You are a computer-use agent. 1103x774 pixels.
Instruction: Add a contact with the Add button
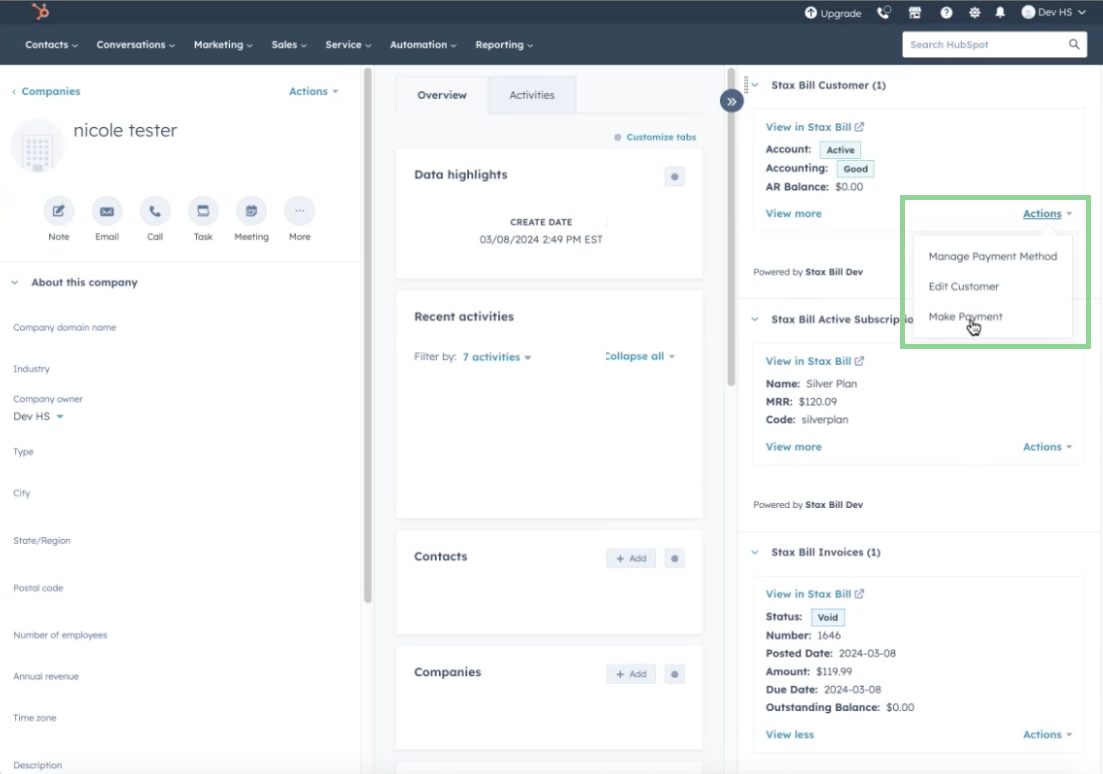631,558
